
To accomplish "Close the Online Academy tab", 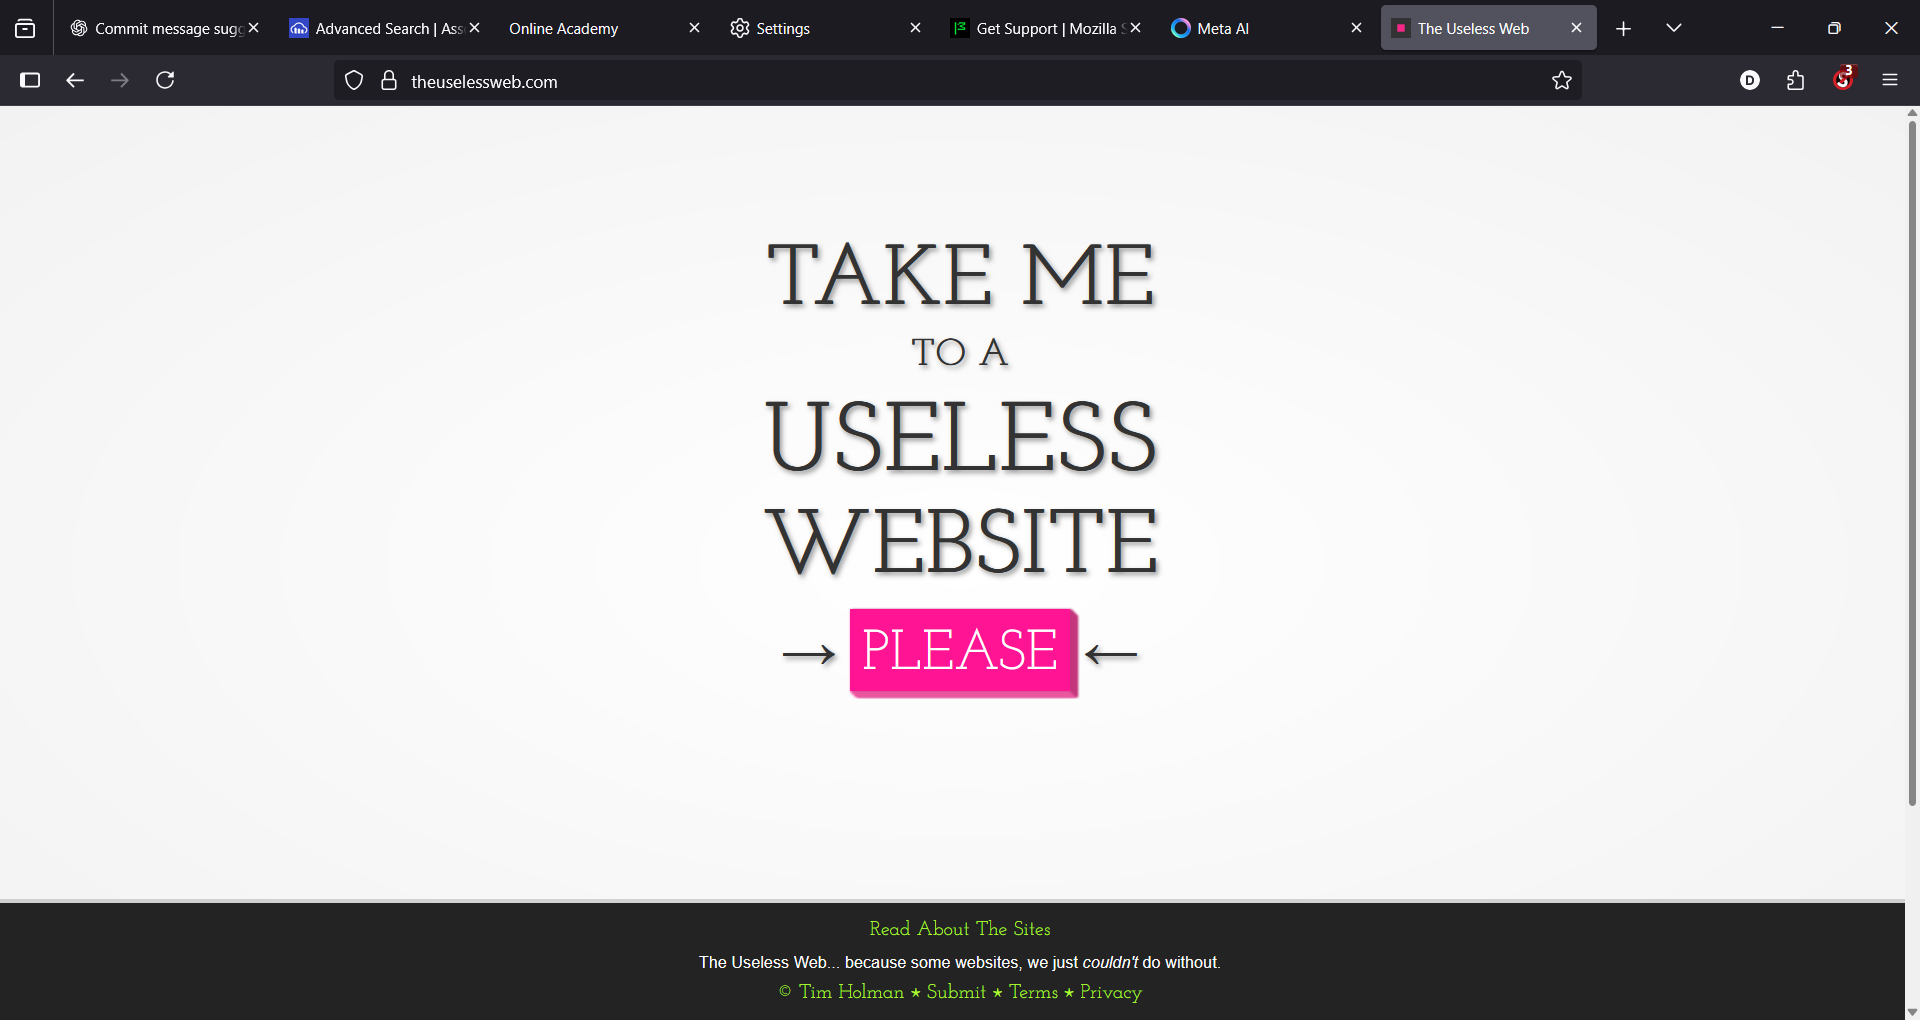I will point(695,28).
